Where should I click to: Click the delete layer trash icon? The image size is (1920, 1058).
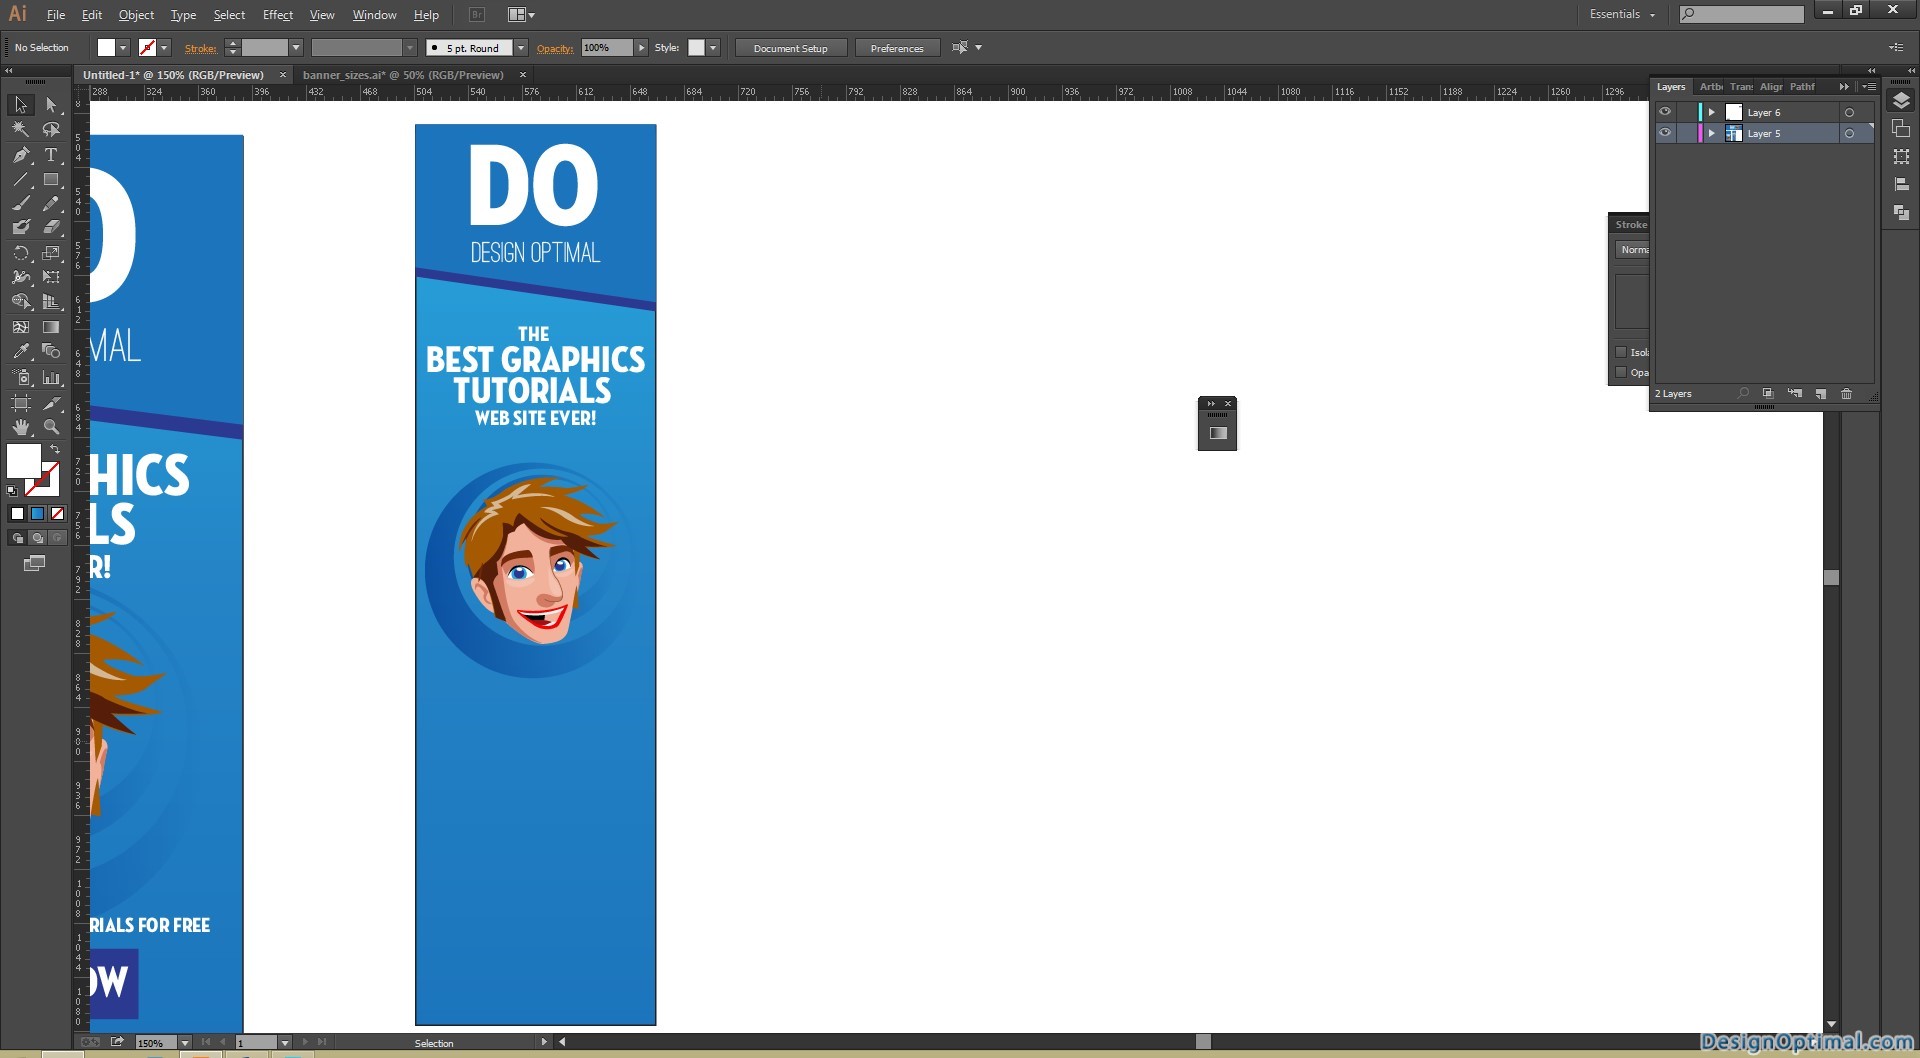[x=1846, y=394]
